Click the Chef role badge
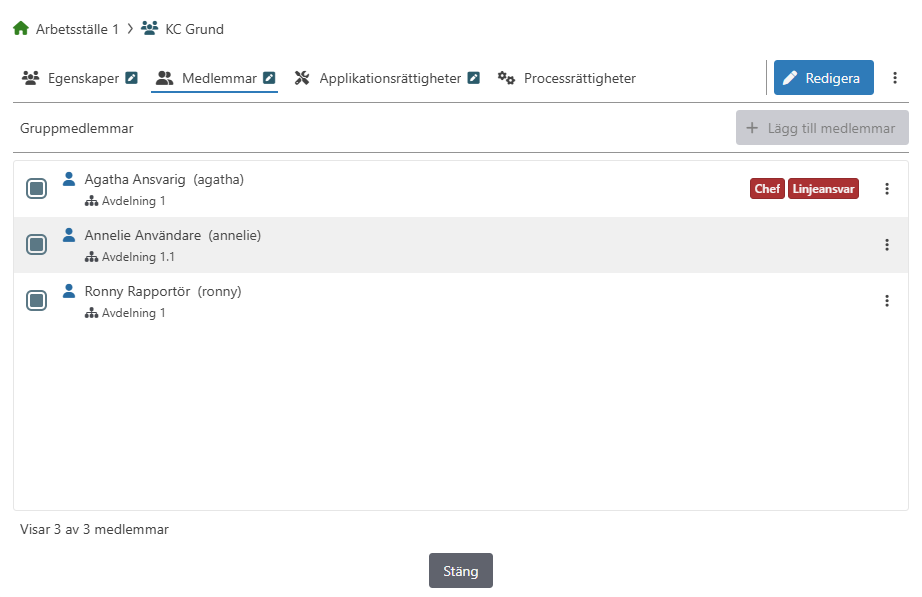The width and height of the screenshot is (922, 597). click(767, 189)
